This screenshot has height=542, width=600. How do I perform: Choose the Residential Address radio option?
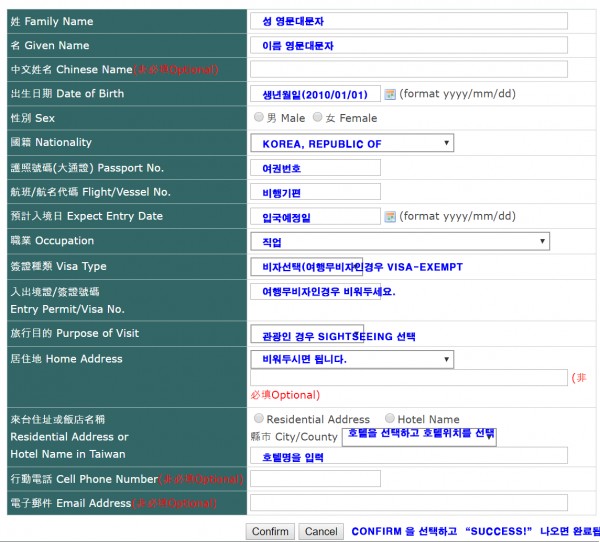(x=259, y=418)
